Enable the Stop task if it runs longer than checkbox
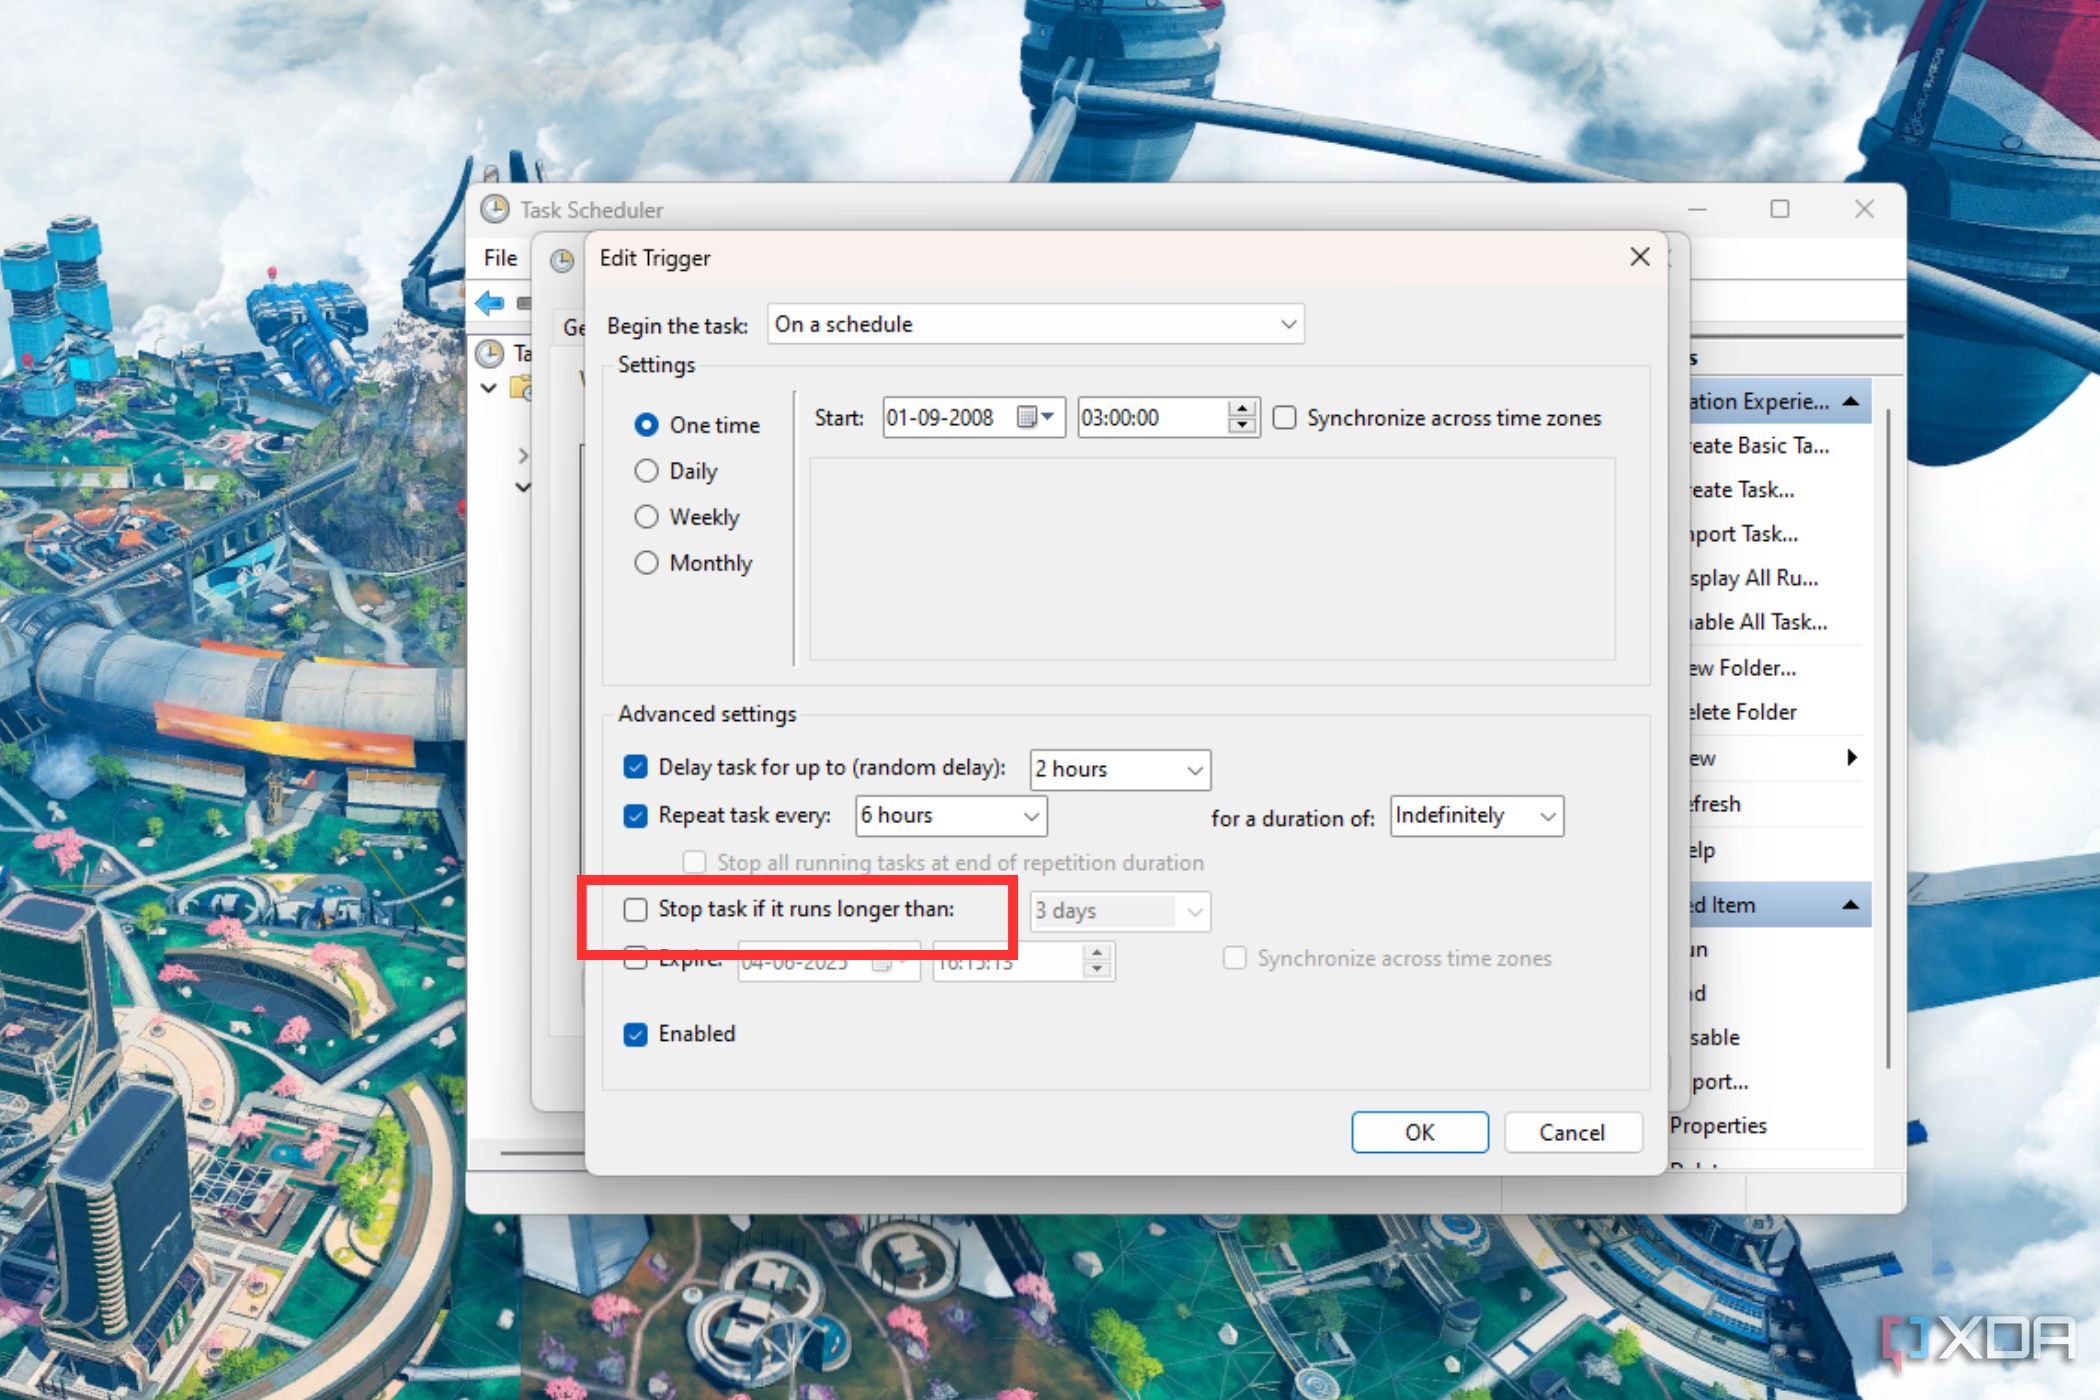Viewport: 2100px width, 1400px height. point(638,908)
